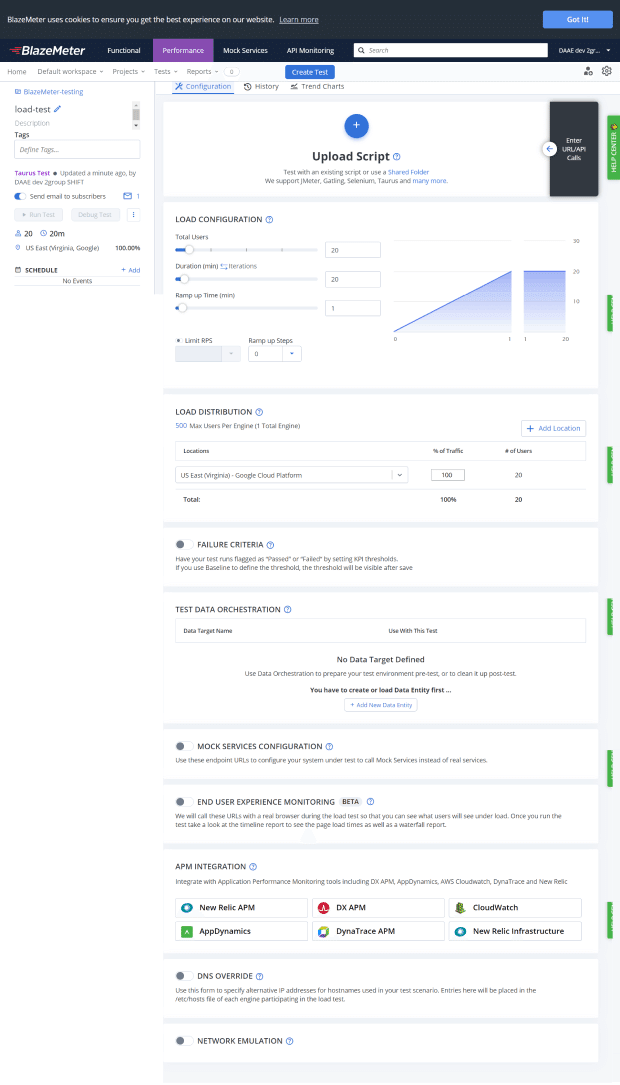Click the Total Users slider handle
The height and width of the screenshot is (1085, 620).
[x=189, y=250]
